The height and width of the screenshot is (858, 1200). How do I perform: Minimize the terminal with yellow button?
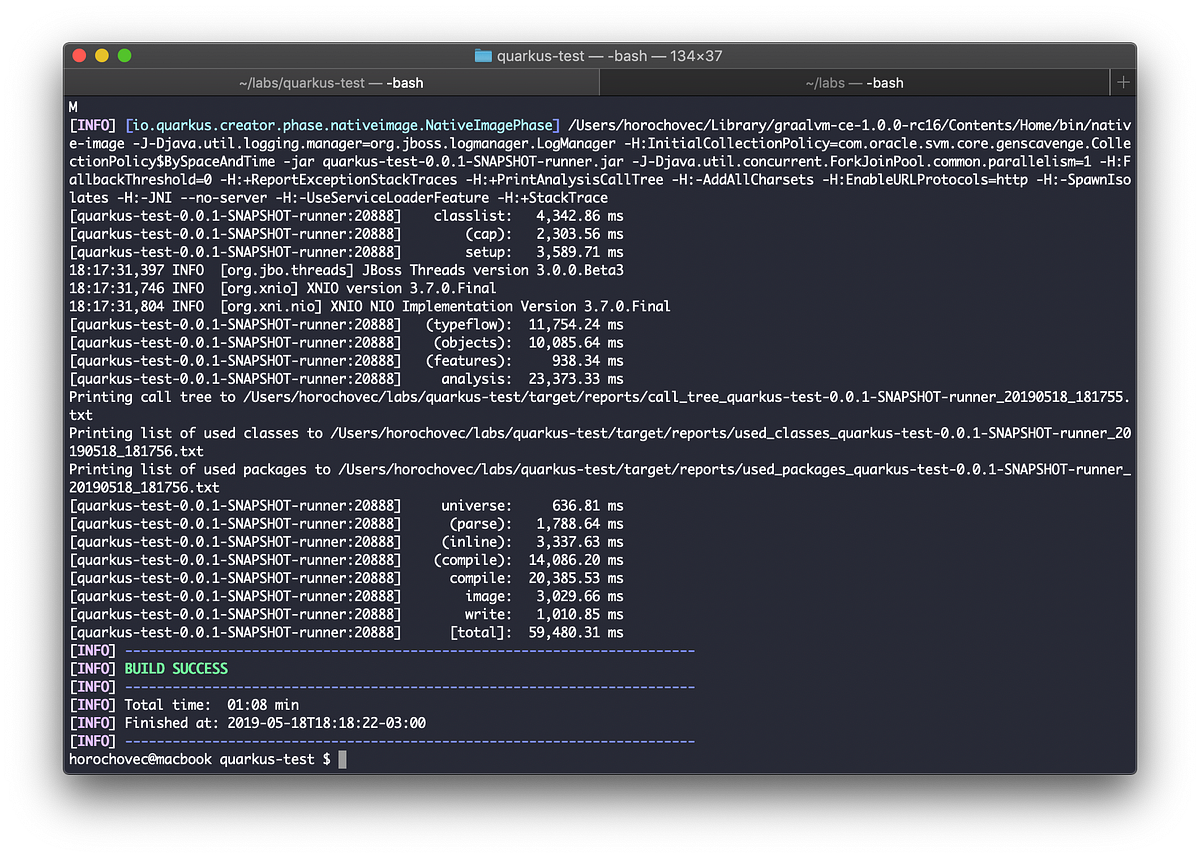coord(102,56)
